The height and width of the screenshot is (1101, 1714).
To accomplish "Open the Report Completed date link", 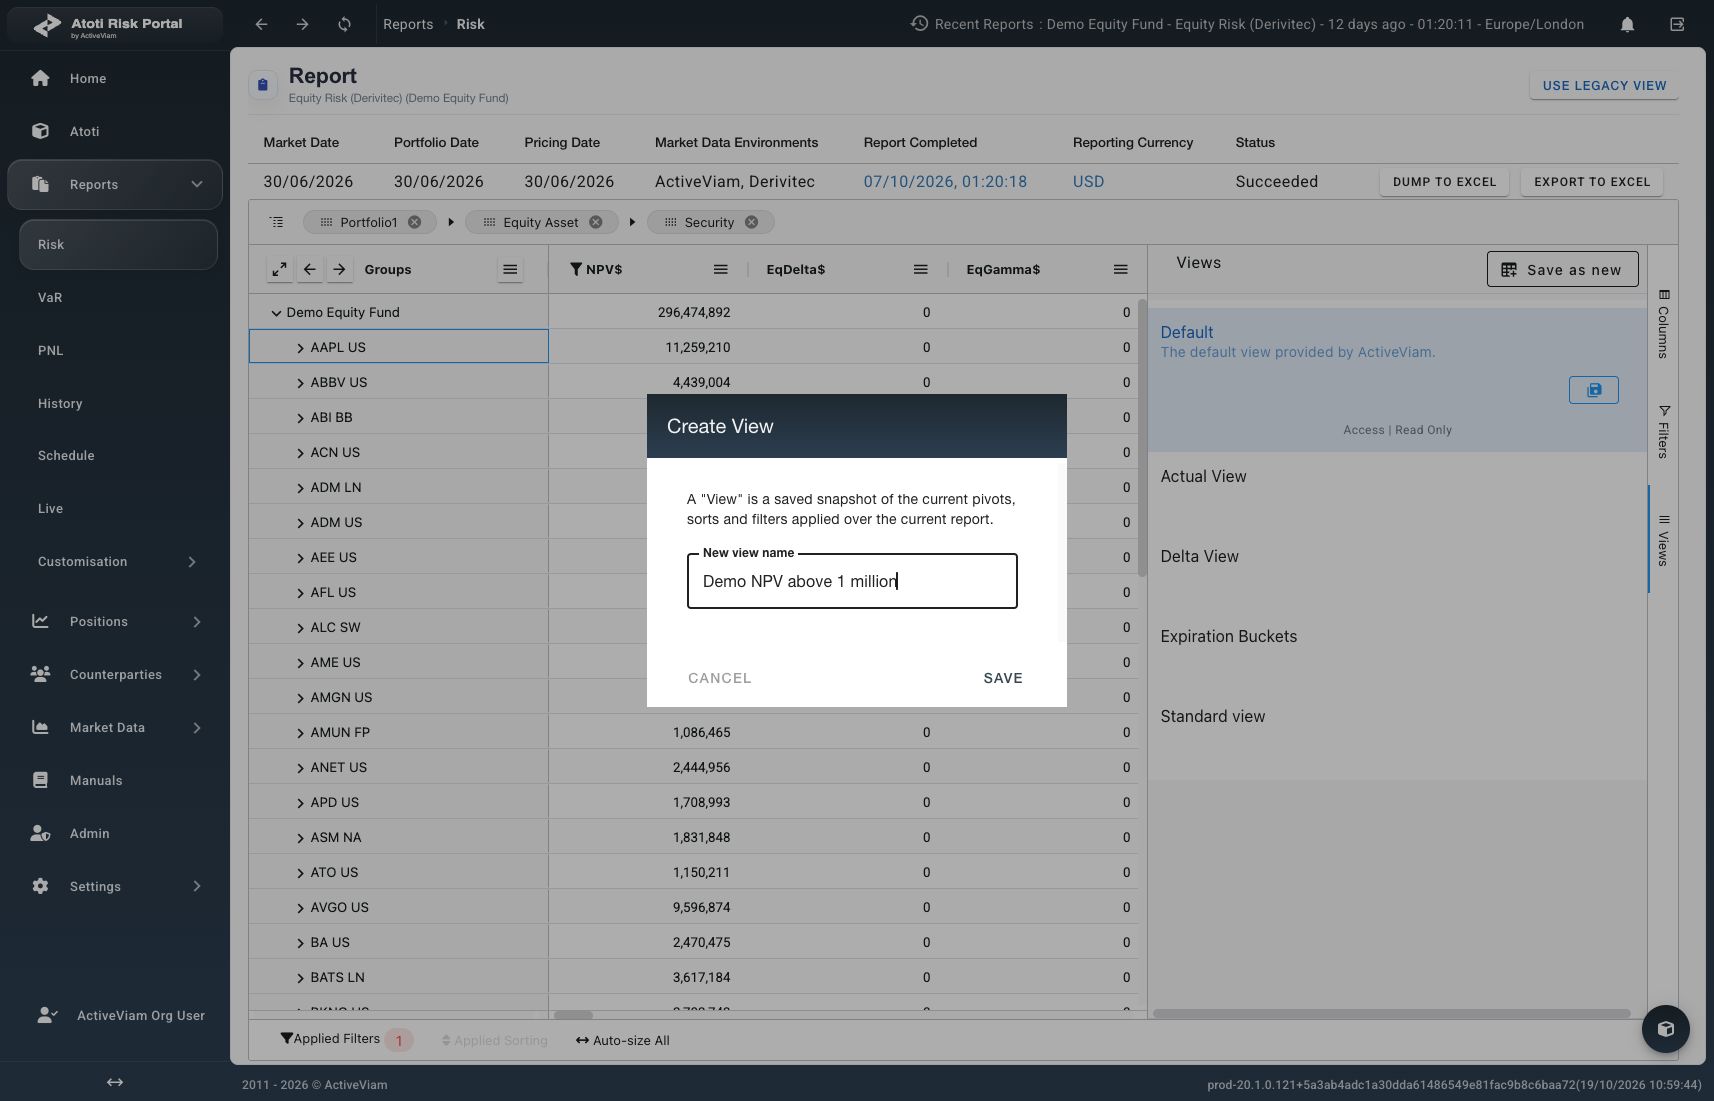I will point(945,182).
